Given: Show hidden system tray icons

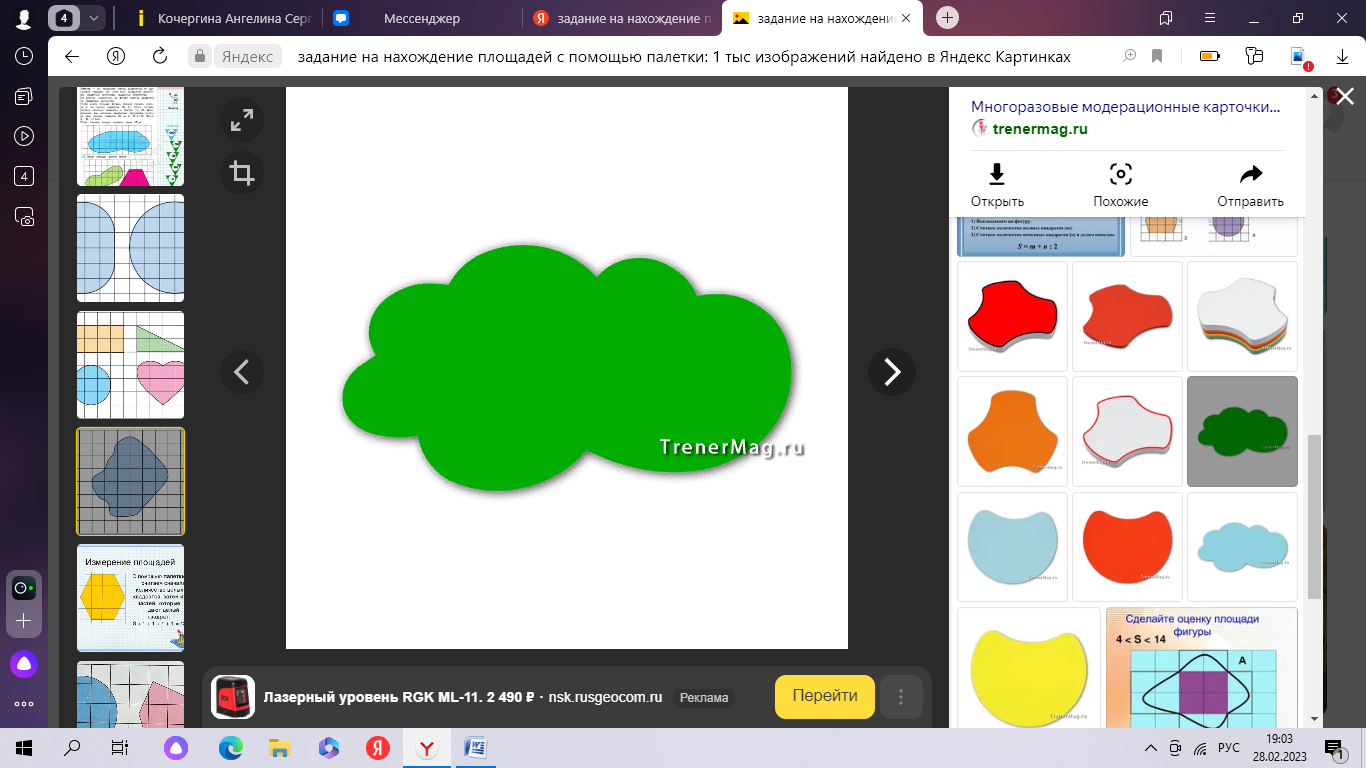Looking at the screenshot, I should point(1149,748).
